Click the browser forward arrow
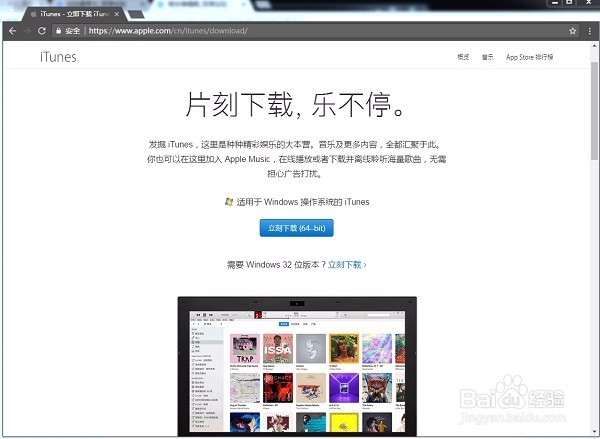The image size is (600, 439). click(27, 31)
